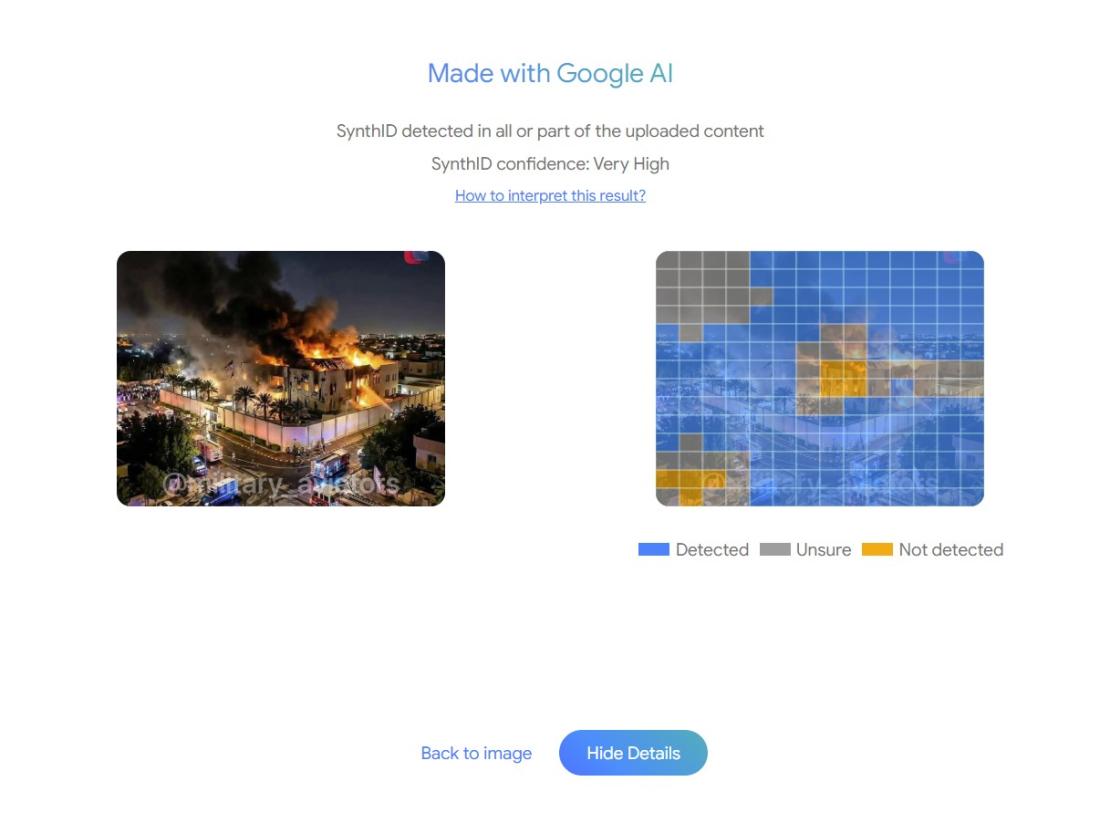1100x823 pixels.
Task: Open the 'How to interpret this result?' link
Action: click(x=550, y=196)
